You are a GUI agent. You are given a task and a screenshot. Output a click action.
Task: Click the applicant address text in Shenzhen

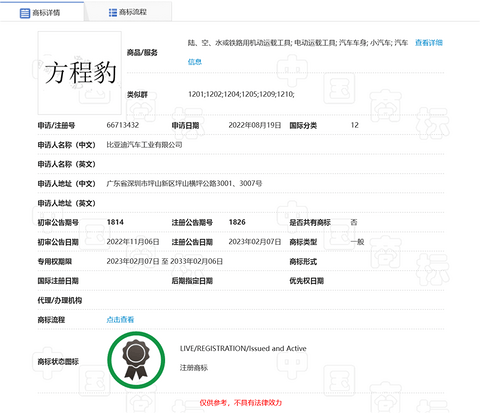tap(184, 183)
